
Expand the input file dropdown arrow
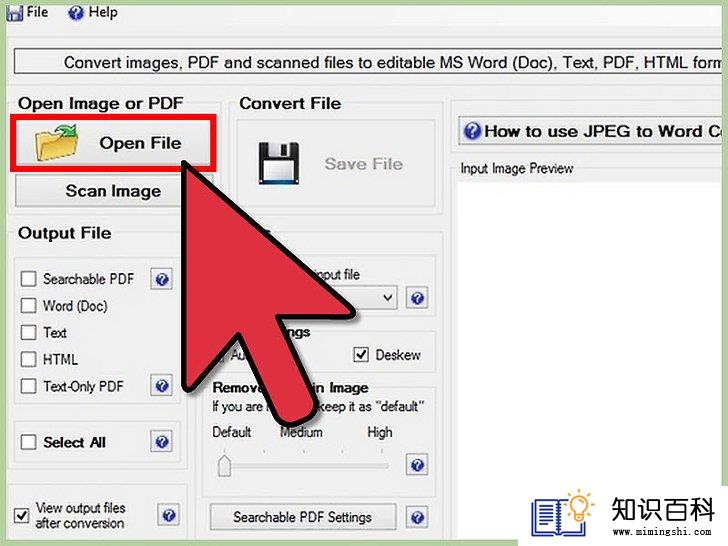[x=388, y=297]
